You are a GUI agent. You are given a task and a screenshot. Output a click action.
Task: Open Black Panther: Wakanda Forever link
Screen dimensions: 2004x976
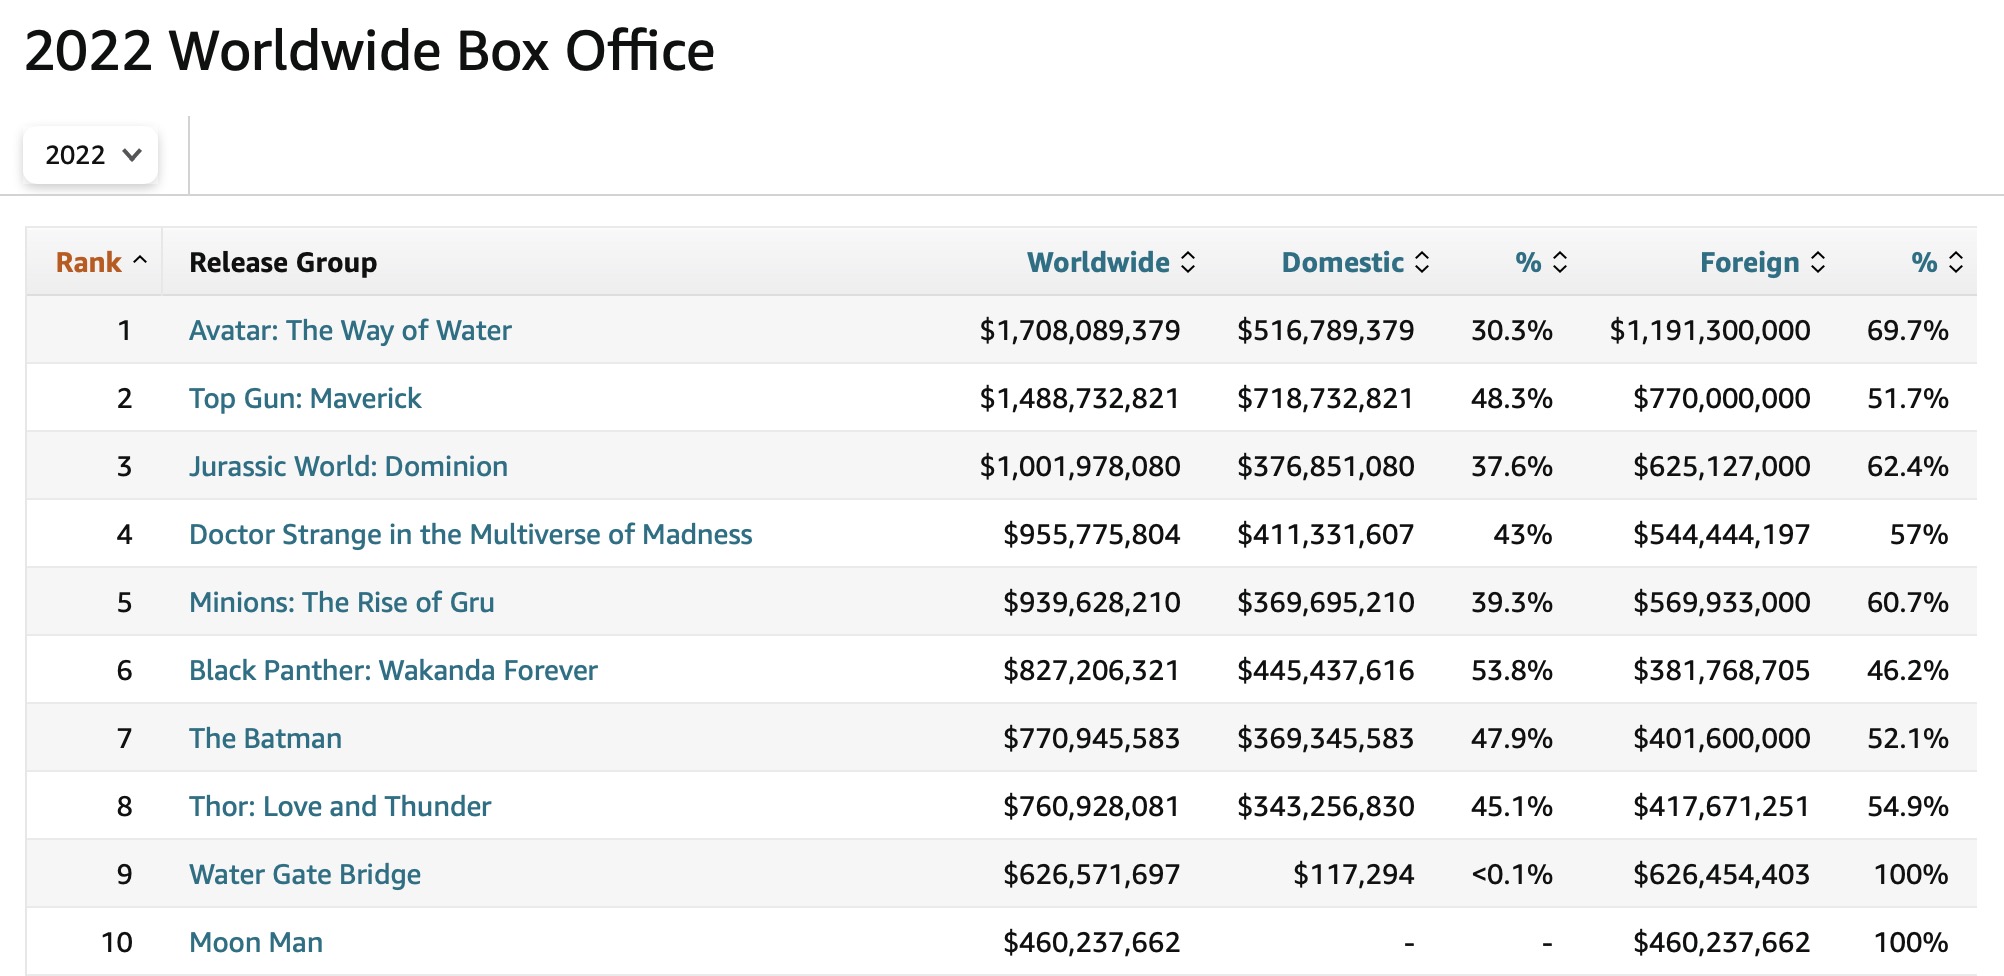pyautogui.click(x=393, y=670)
